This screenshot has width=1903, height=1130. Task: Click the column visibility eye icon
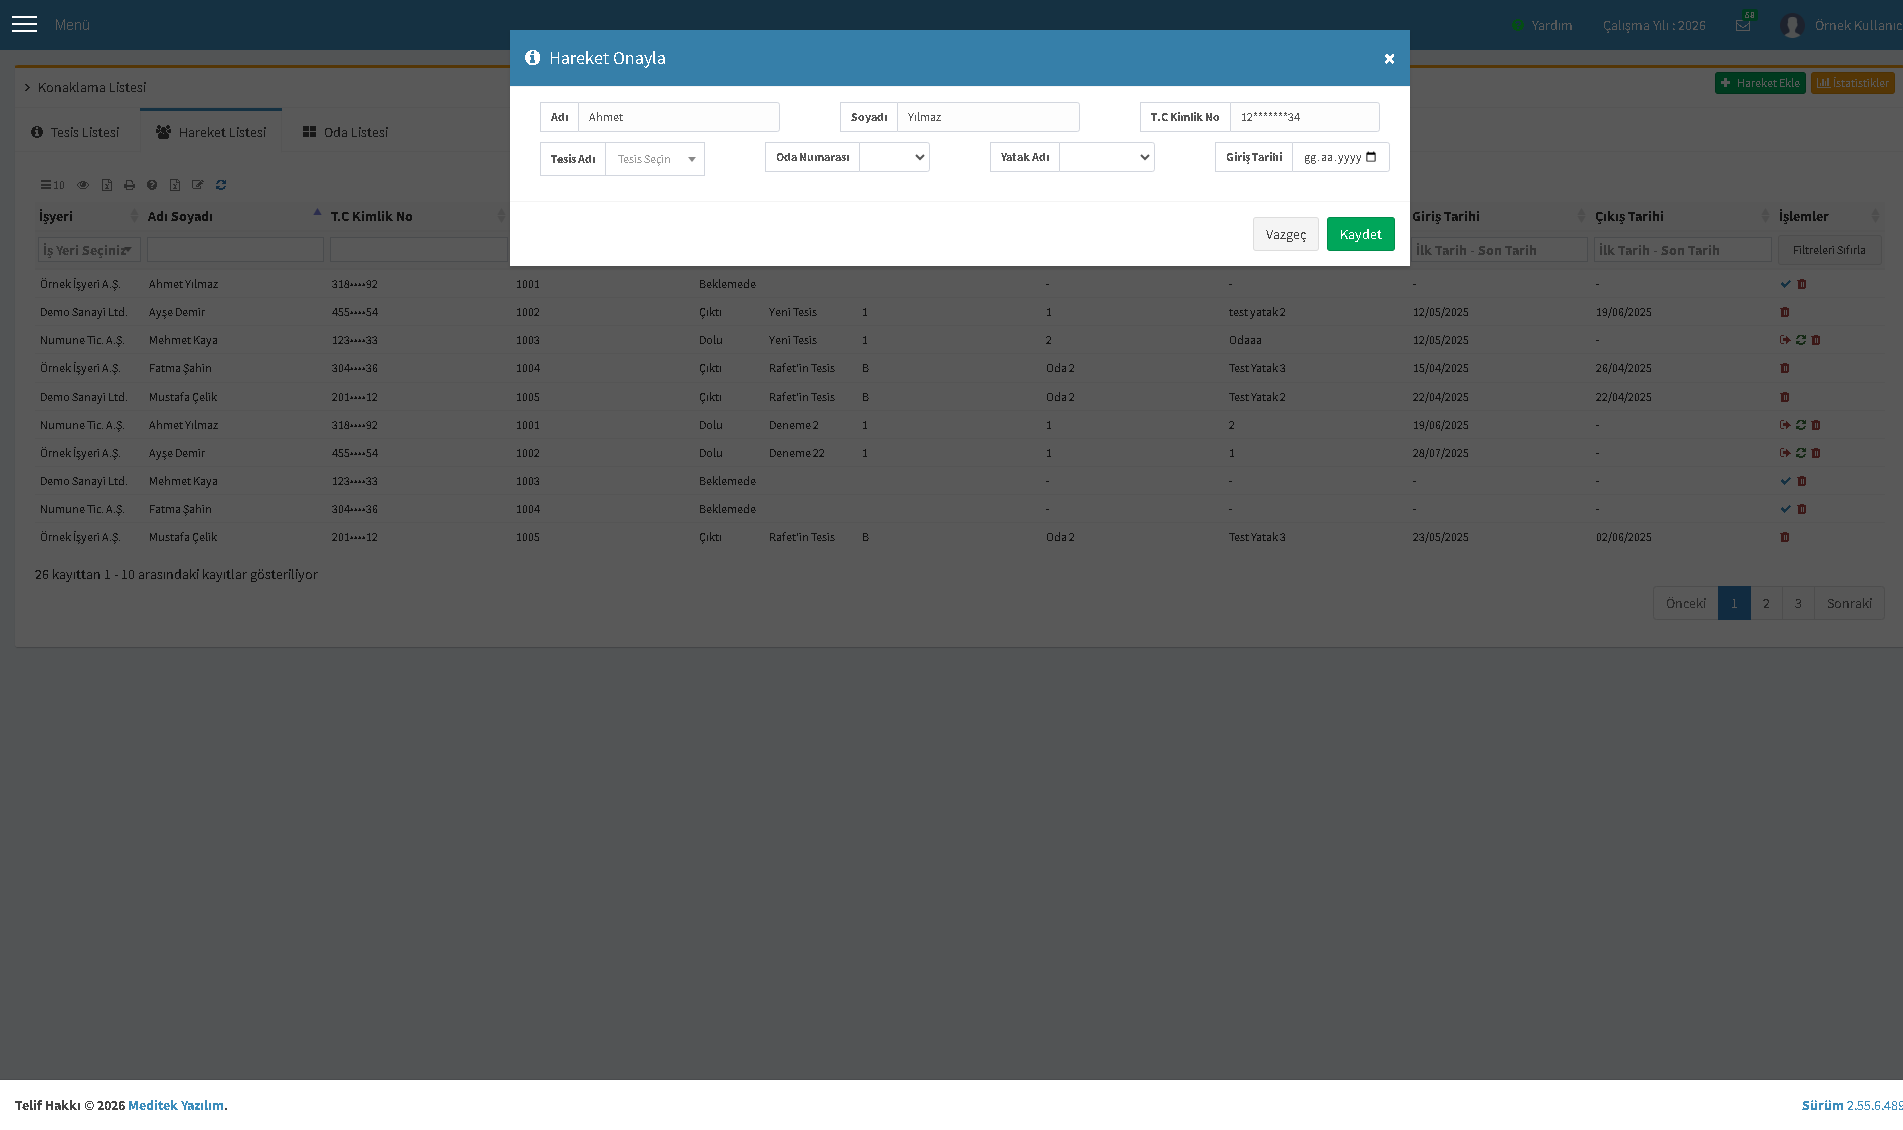[x=83, y=185]
